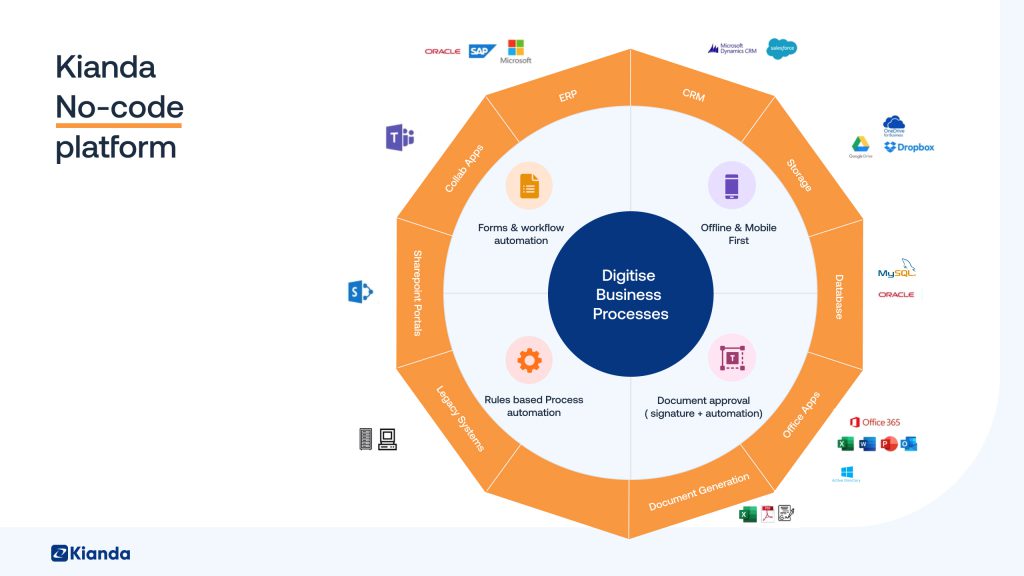Open the Active Directory icon
Image resolution: width=1024 pixels, height=576 pixels.
[x=847, y=471]
